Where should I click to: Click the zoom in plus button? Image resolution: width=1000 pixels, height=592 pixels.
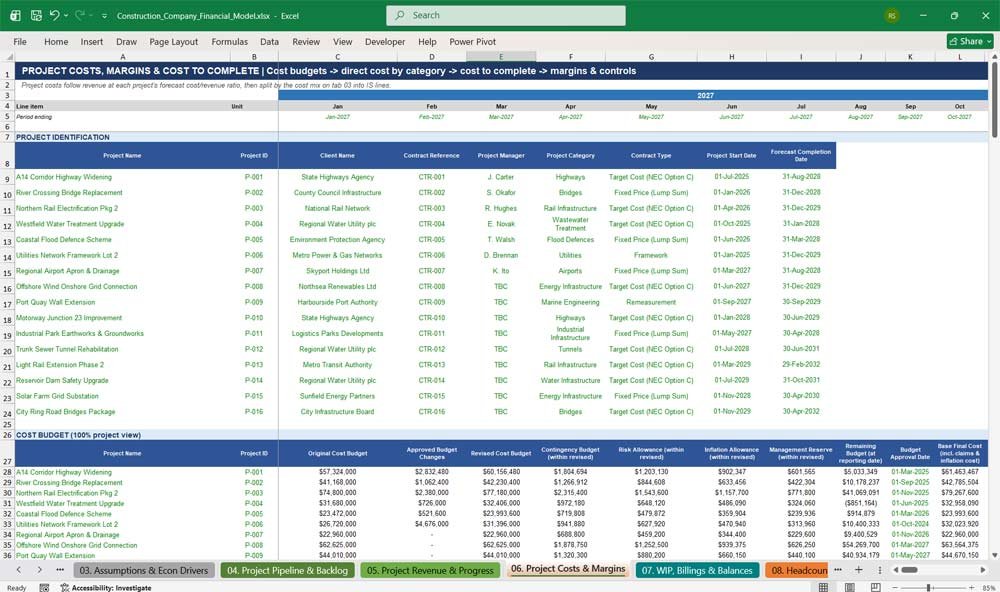[x=971, y=588]
